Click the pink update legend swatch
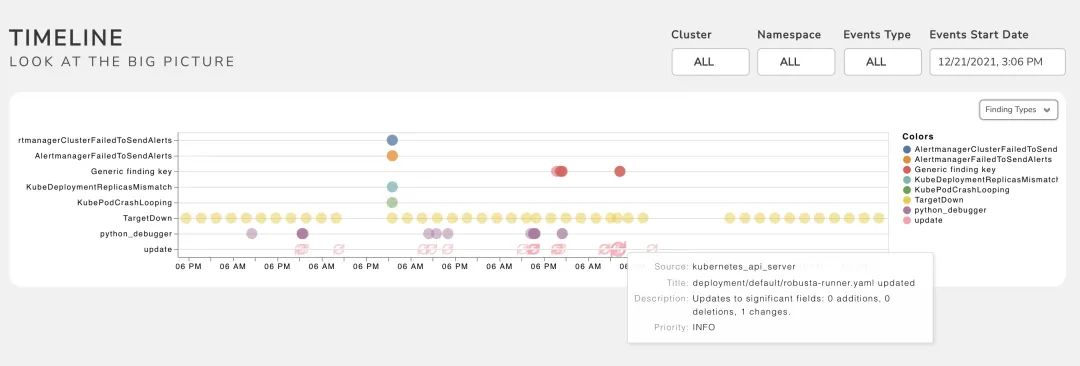This screenshot has height=366, width=1080. [x=906, y=220]
